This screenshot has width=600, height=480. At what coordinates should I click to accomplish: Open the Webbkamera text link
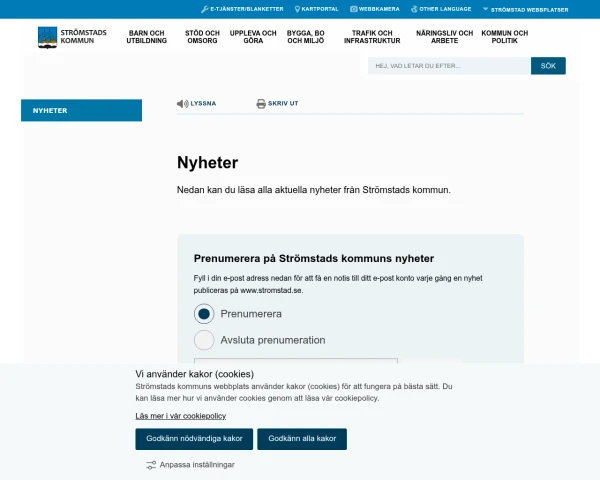379,9
